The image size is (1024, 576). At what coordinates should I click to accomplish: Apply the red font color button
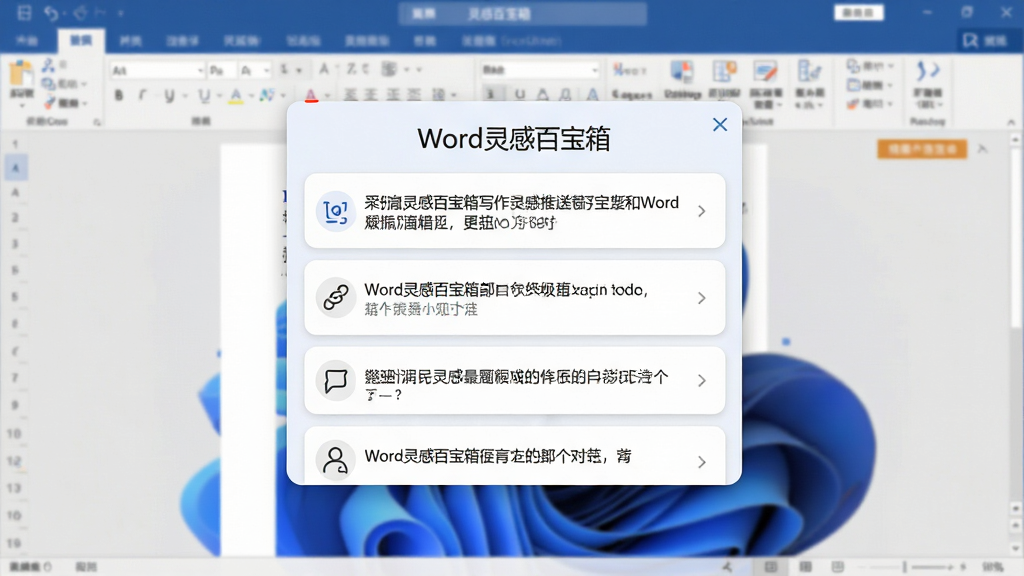click(312, 95)
